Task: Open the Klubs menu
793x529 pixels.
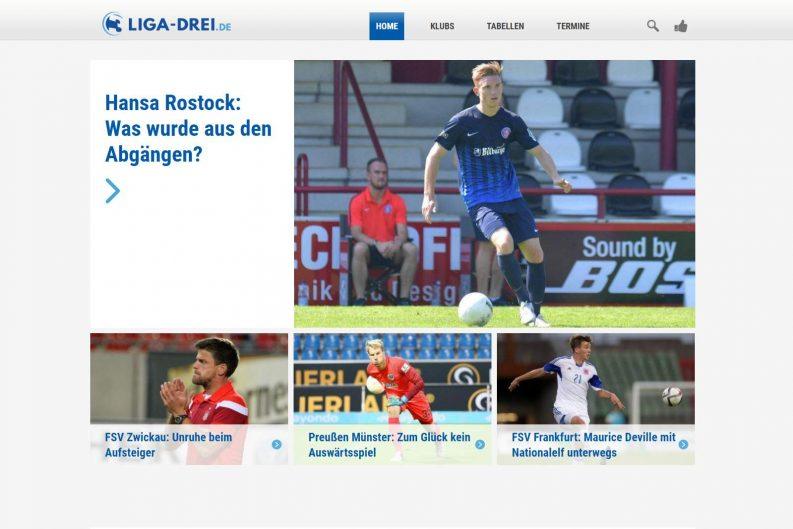Action: click(x=442, y=26)
